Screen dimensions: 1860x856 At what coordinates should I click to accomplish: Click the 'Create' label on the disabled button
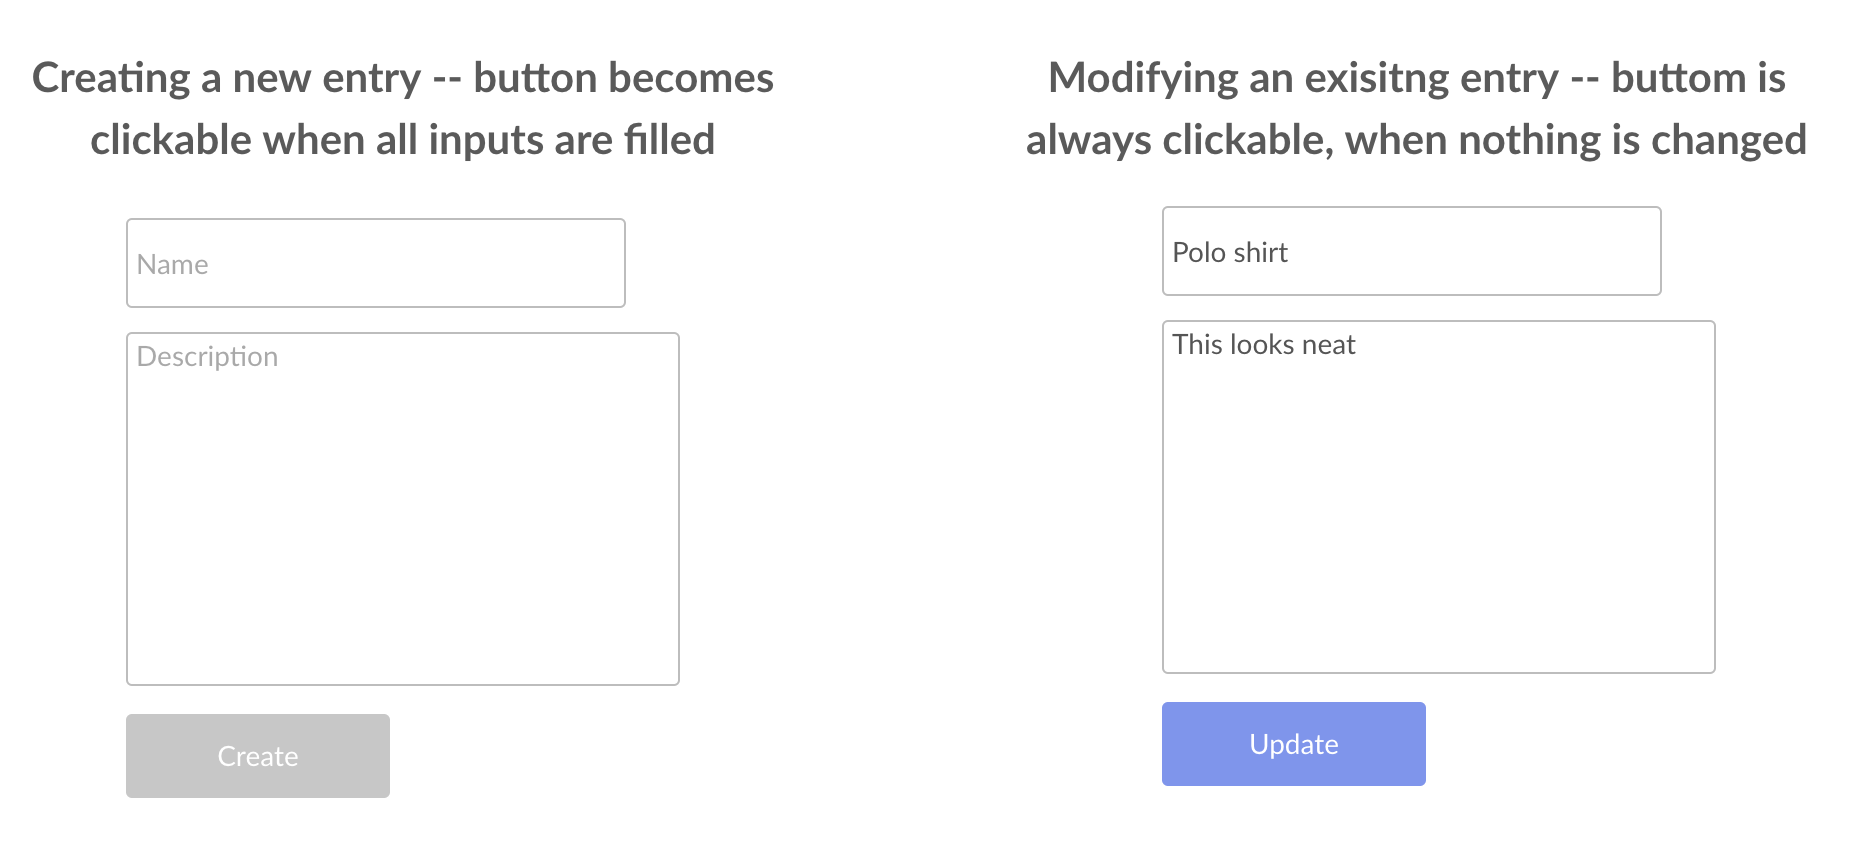tap(258, 756)
